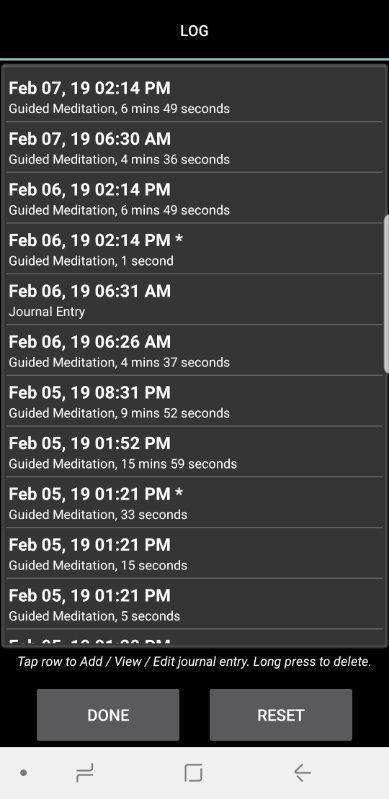Open recent apps navigation icon

tap(85, 774)
